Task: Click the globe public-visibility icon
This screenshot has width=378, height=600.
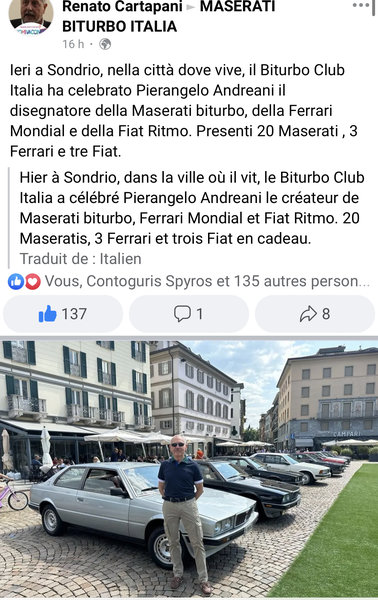Action: pyautogui.click(x=105, y=44)
